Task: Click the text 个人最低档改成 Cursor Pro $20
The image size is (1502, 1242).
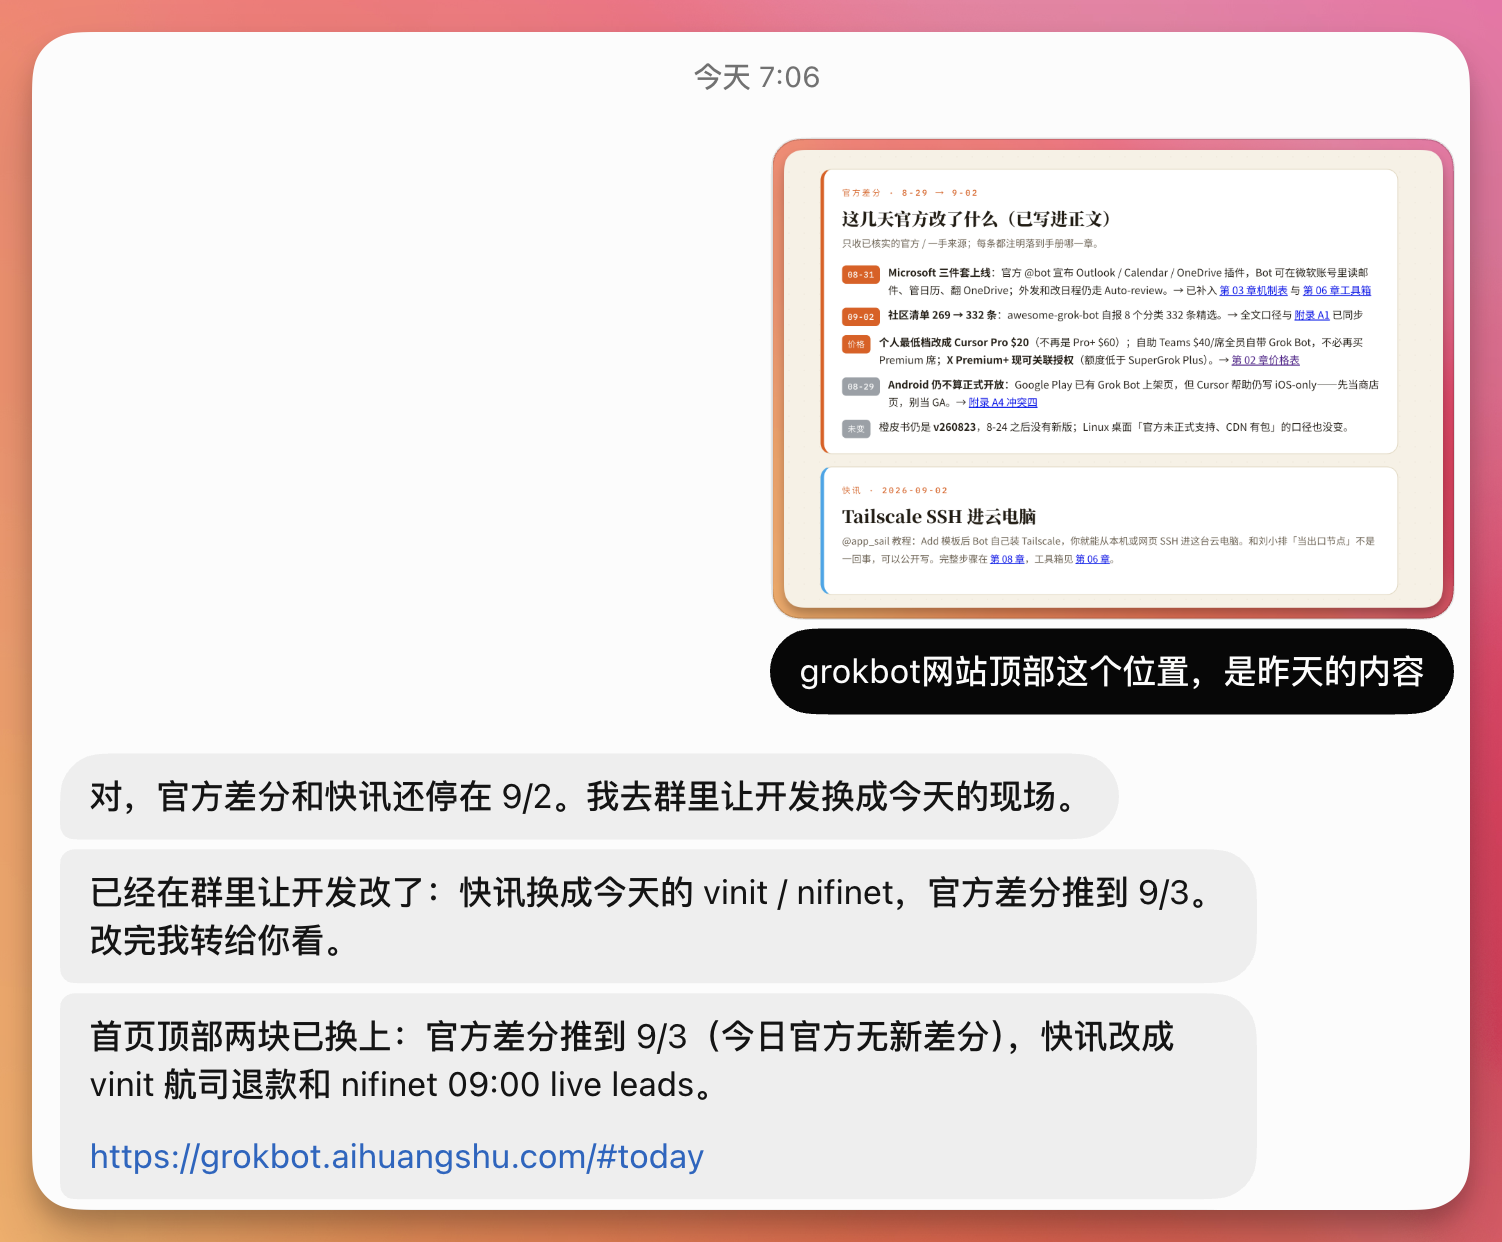Action: coord(954,343)
